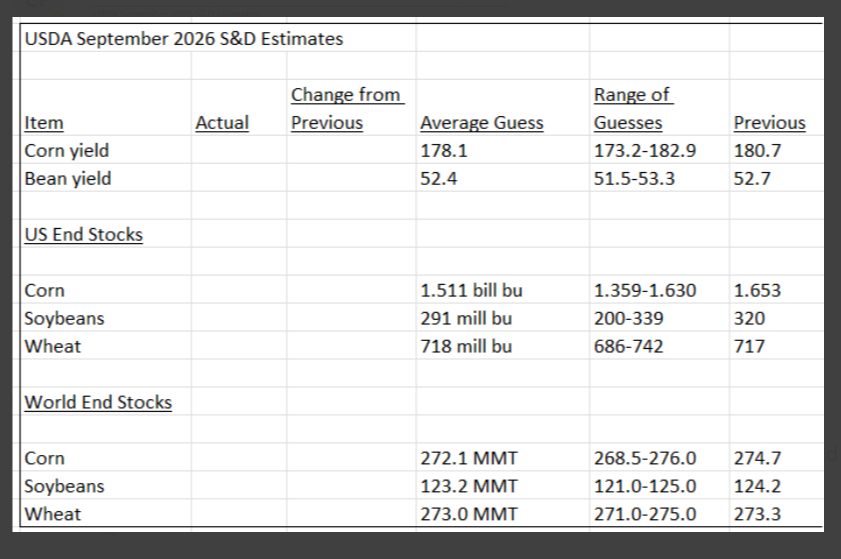Click the soybeans range cell 200-339
Screen dimensions: 841x559
pyautogui.click(x=628, y=318)
